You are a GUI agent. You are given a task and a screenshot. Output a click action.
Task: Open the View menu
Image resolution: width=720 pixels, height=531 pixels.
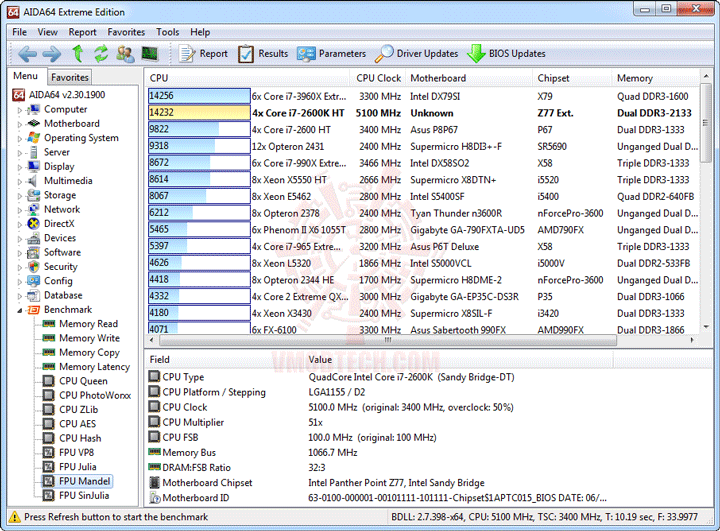(x=47, y=32)
